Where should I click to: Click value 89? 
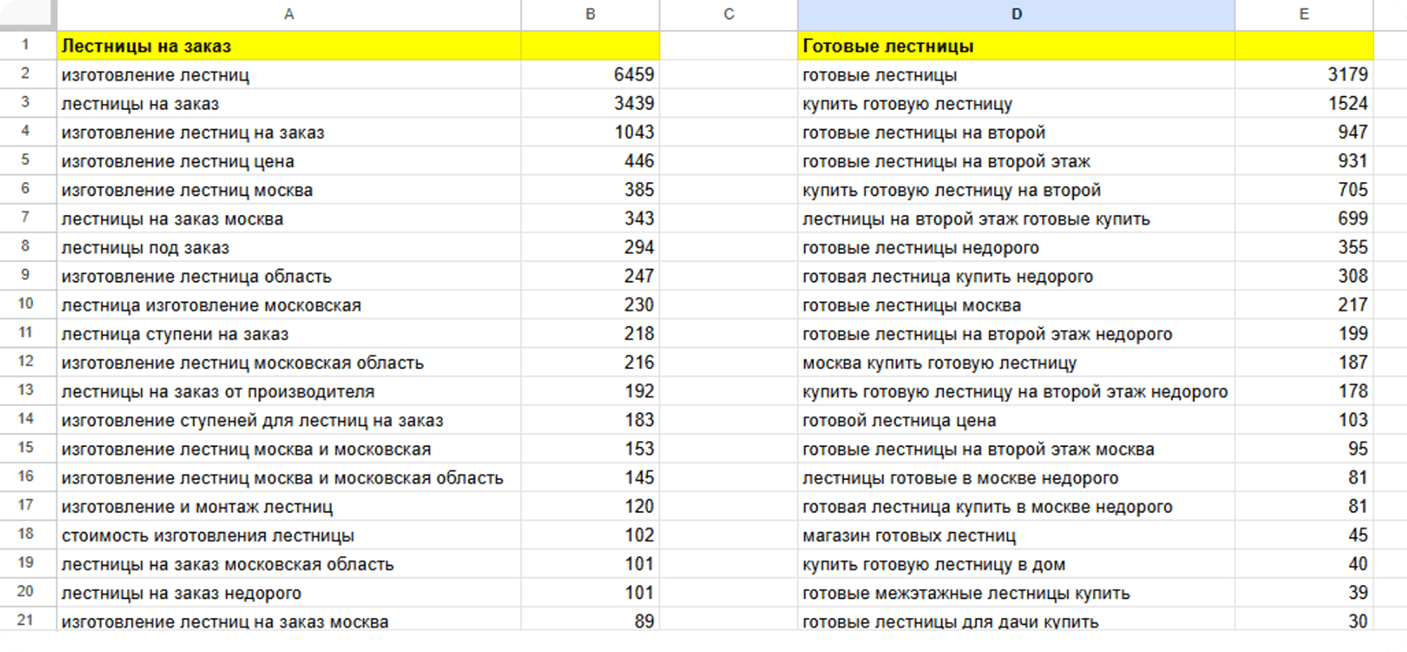pos(590,621)
